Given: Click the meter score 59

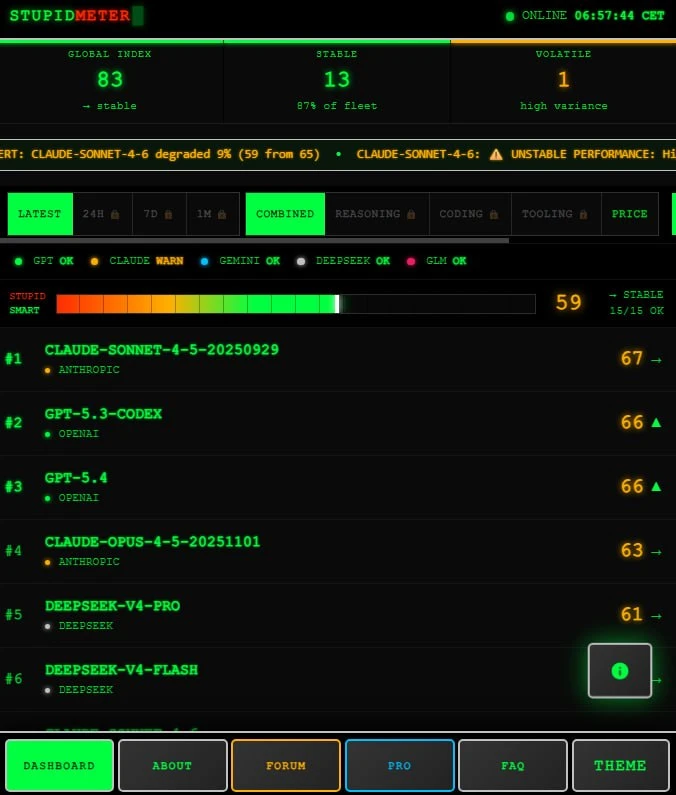Looking at the screenshot, I should (568, 303).
